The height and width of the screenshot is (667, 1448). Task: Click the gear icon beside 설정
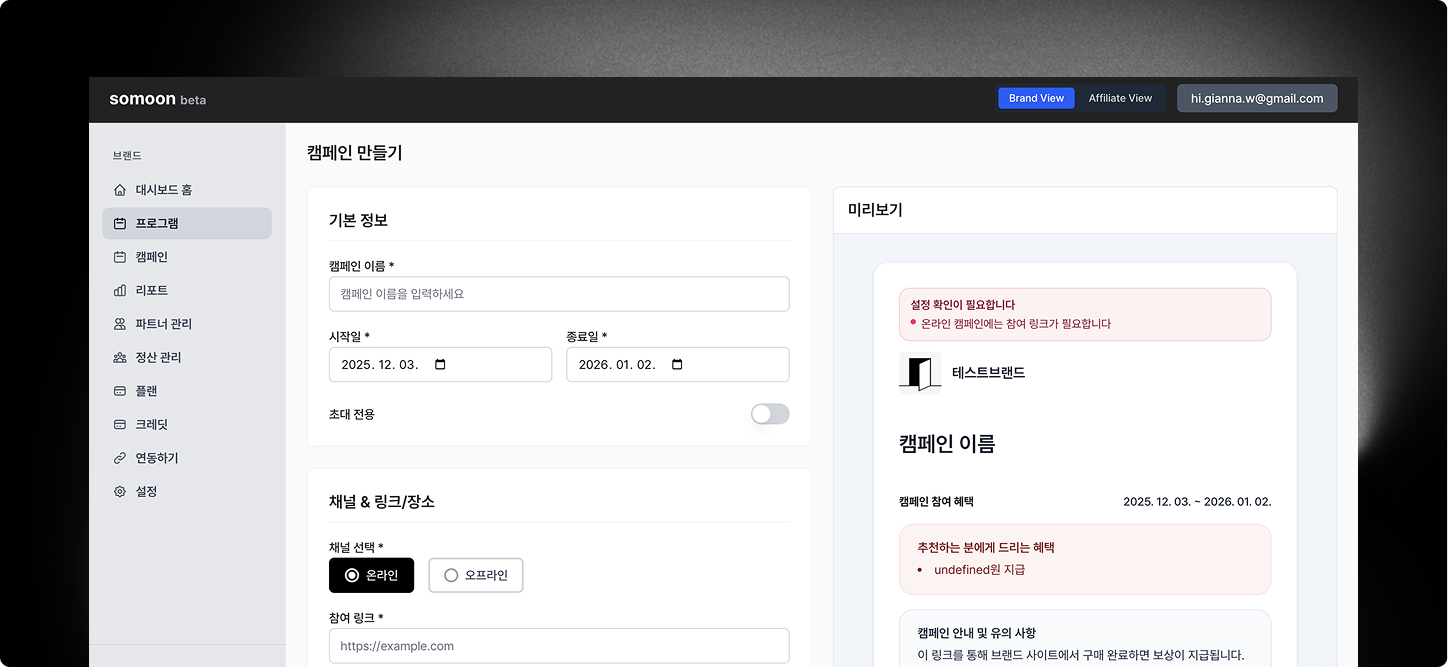click(120, 492)
